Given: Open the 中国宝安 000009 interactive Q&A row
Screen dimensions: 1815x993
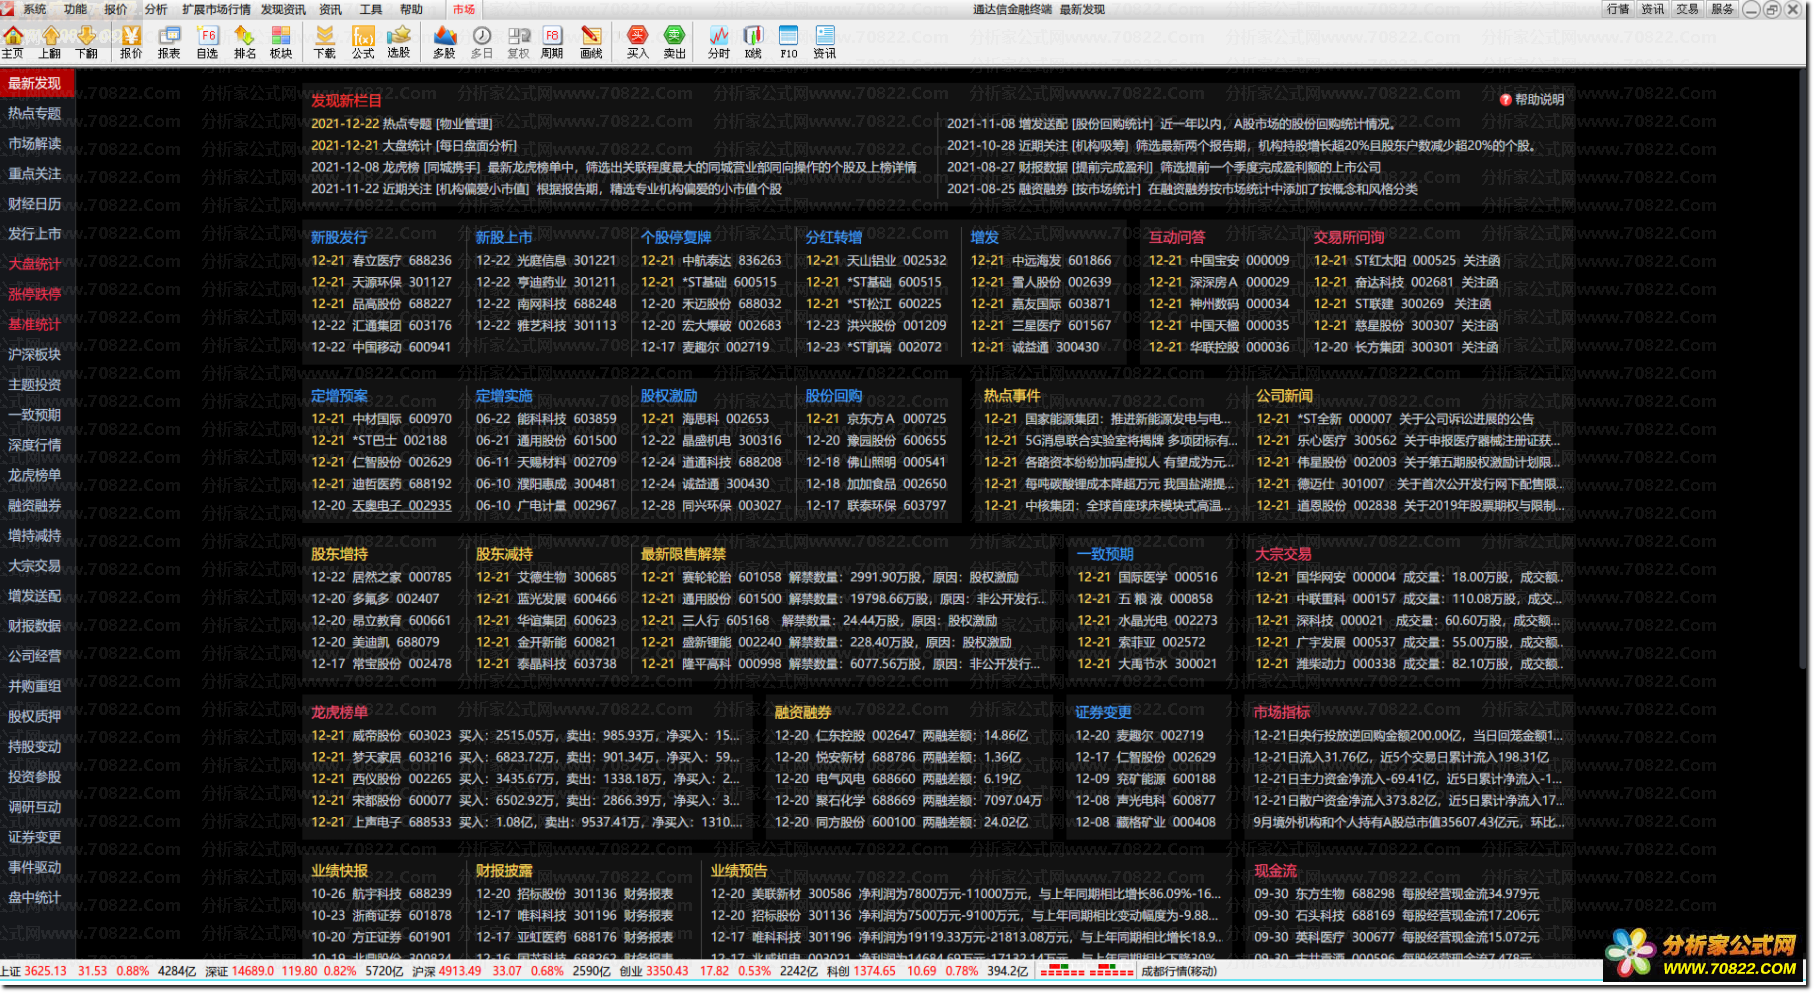Looking at the screenshot, I should pos(1219,260).
